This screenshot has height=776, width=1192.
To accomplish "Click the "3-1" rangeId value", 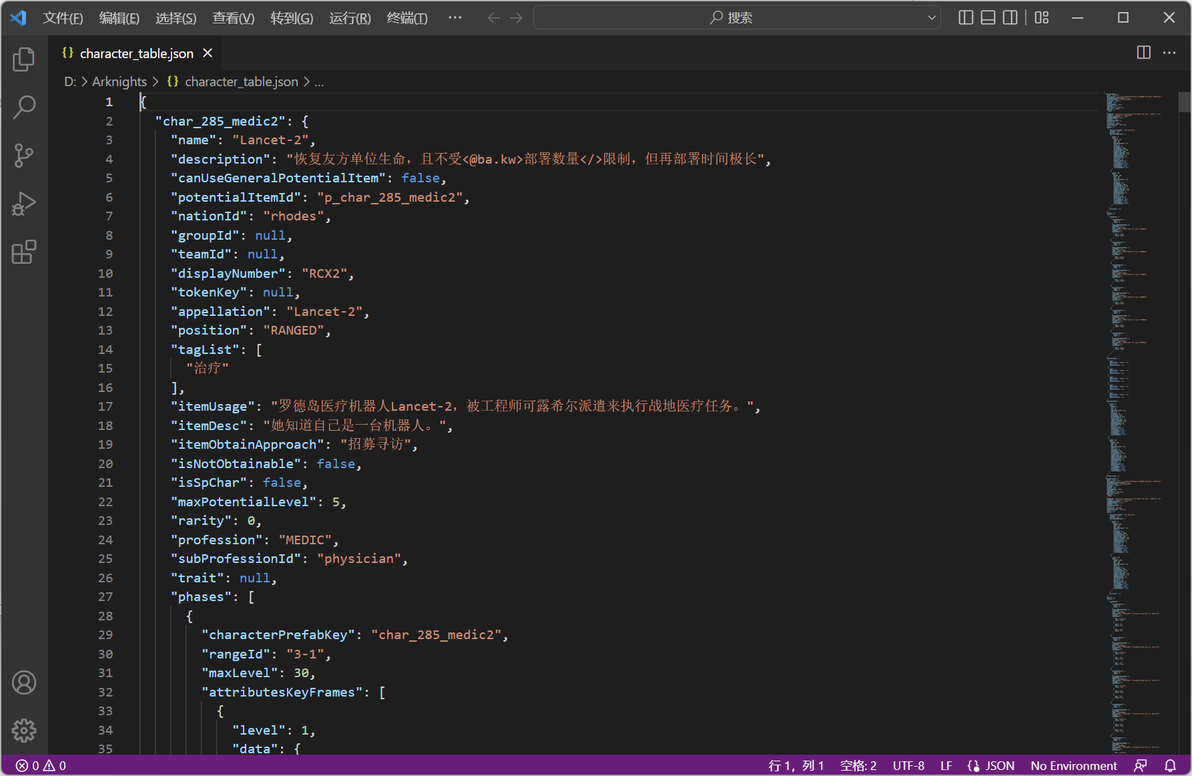I will point(305,654).
